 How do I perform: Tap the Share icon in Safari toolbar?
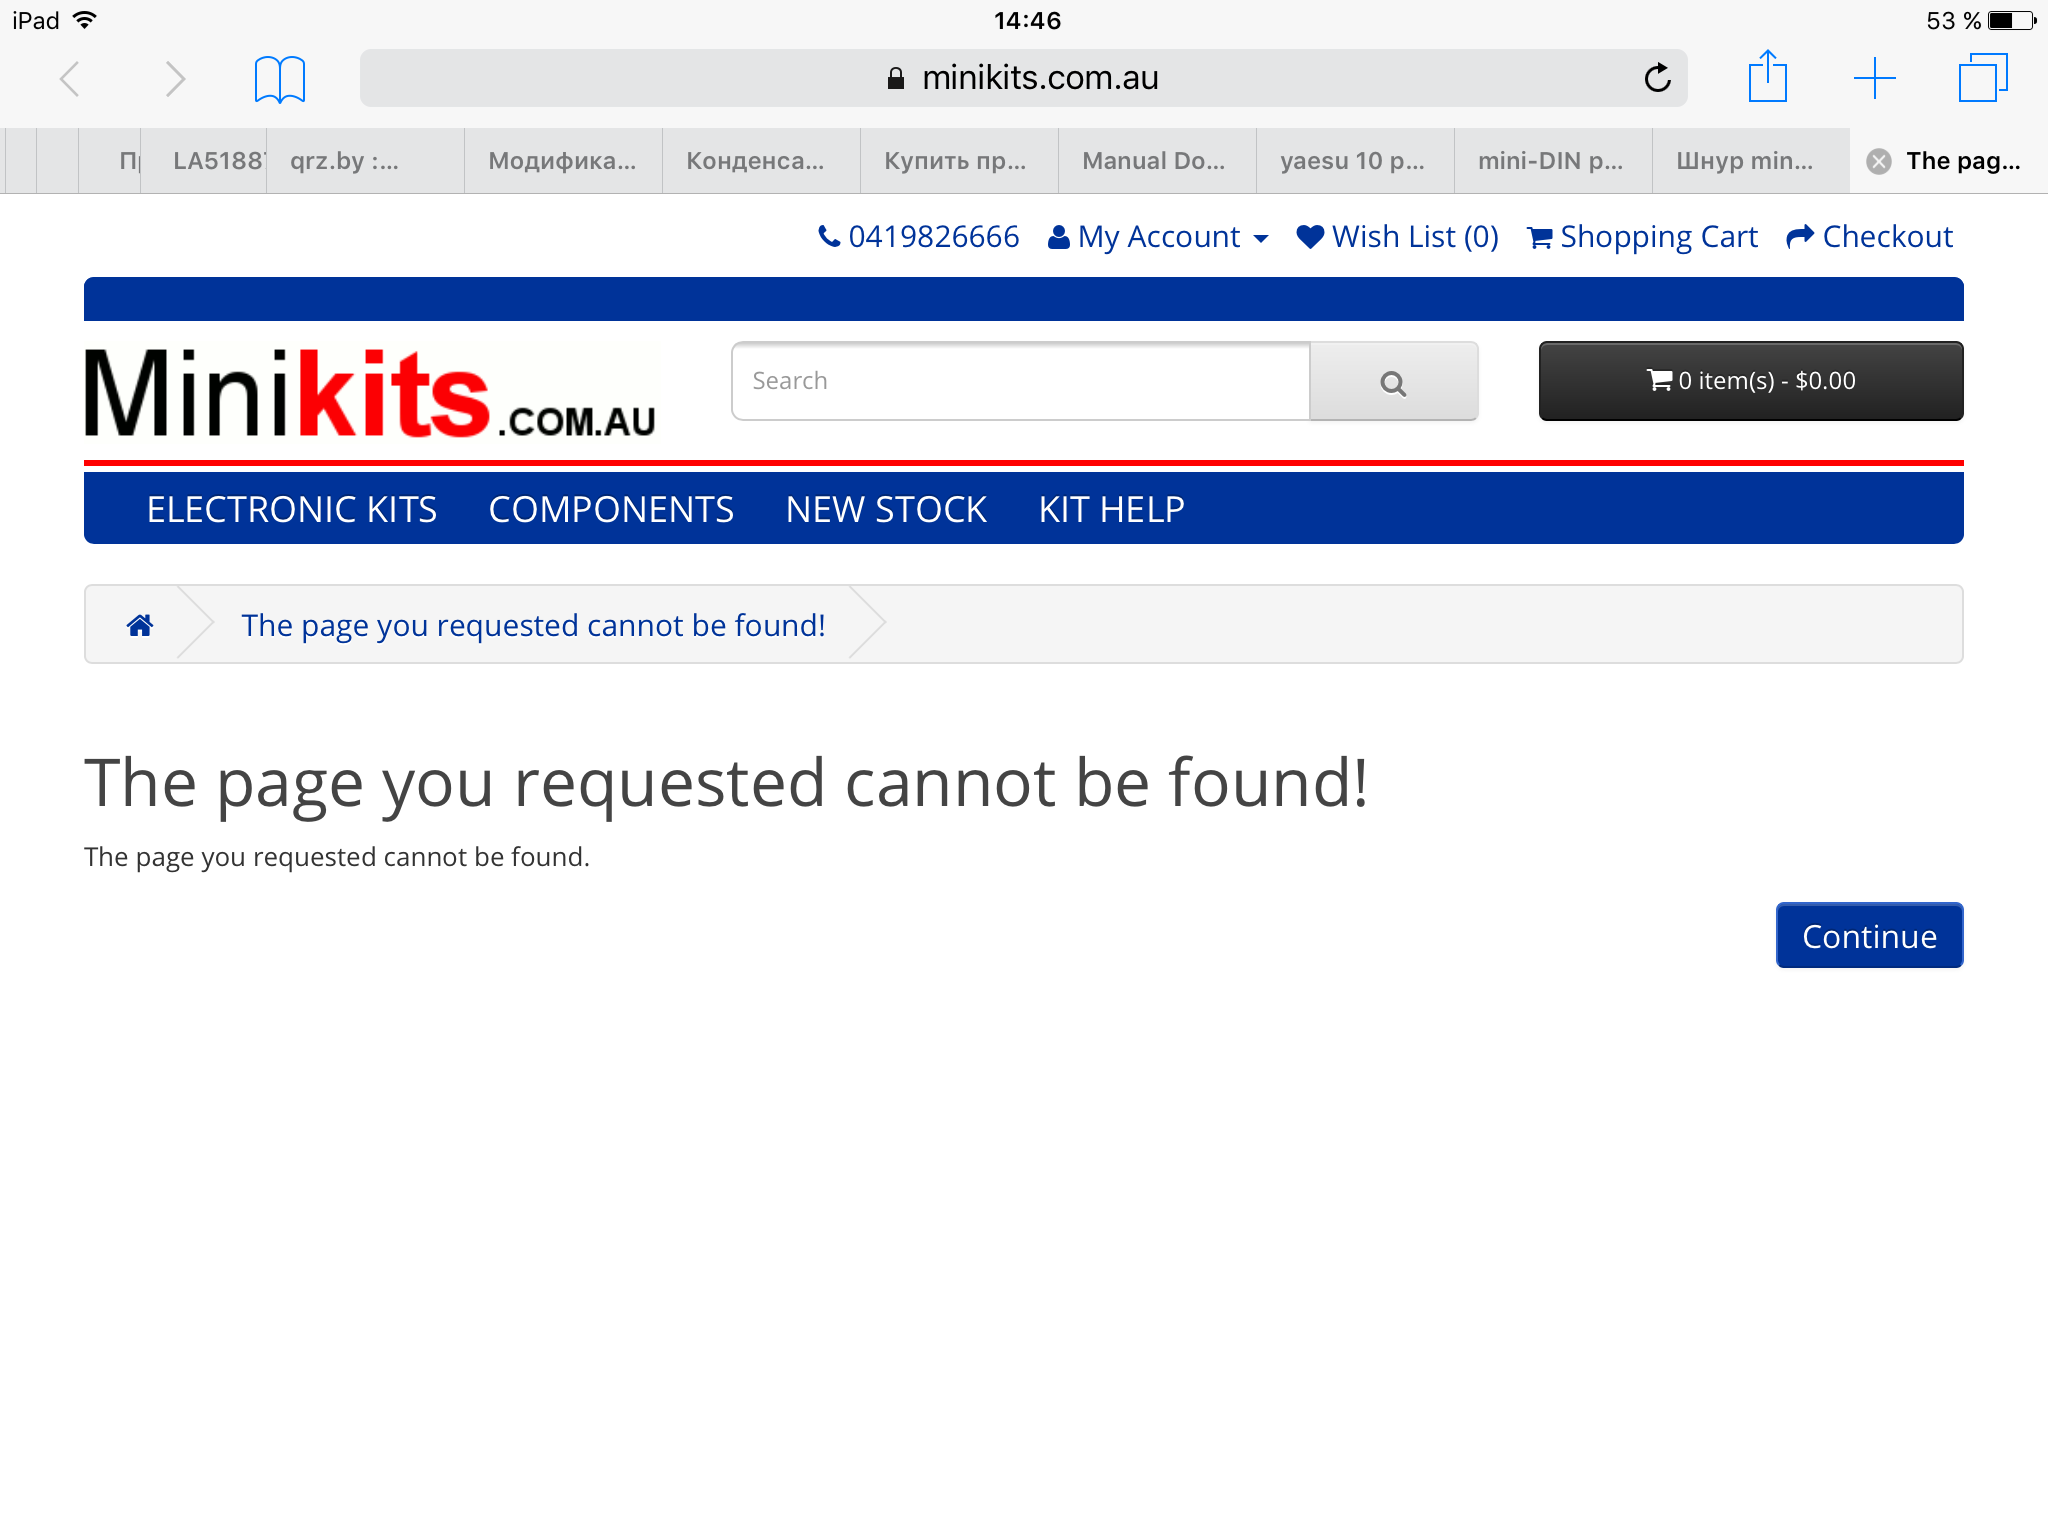point(1767,76)
